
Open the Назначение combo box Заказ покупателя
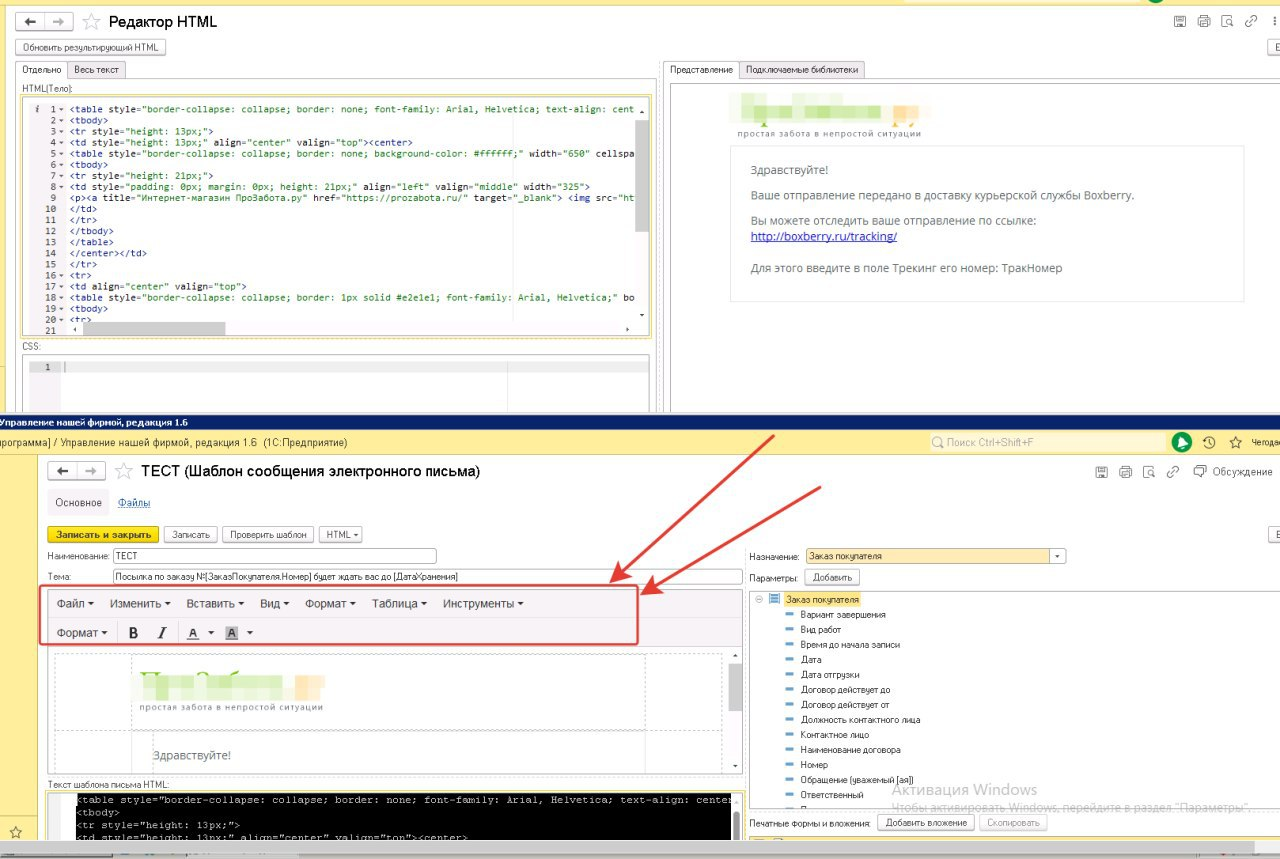pyautogui.click(x=1057, y=555)
